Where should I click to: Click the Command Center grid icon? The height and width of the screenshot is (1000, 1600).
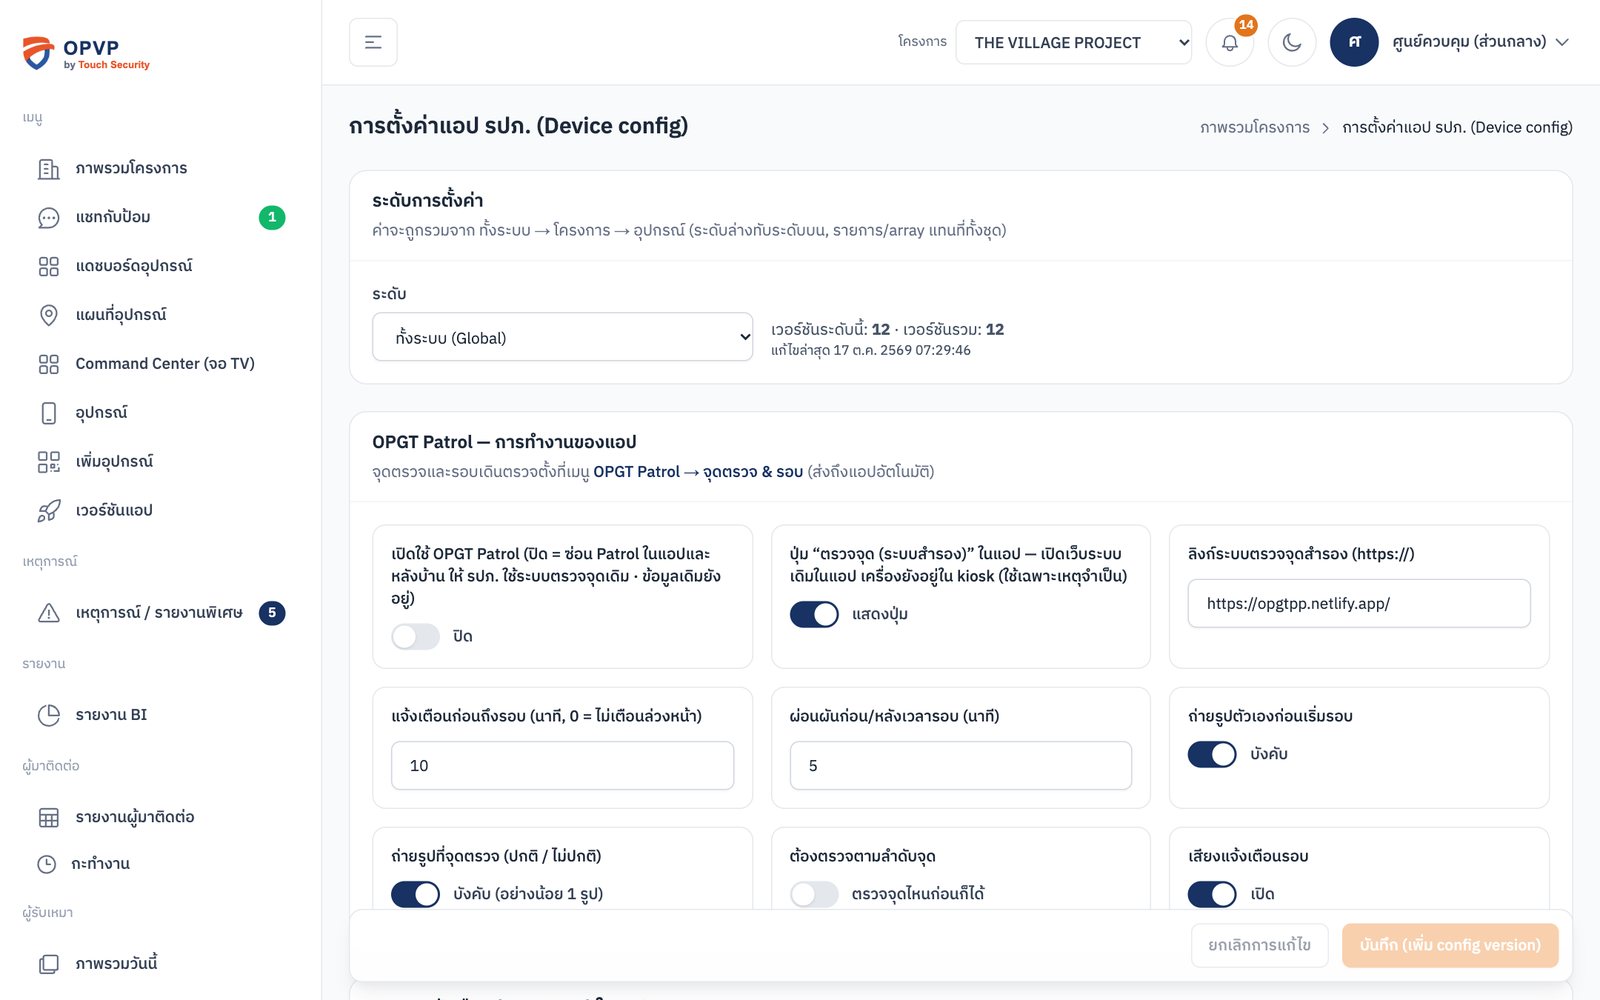point(49,364)
